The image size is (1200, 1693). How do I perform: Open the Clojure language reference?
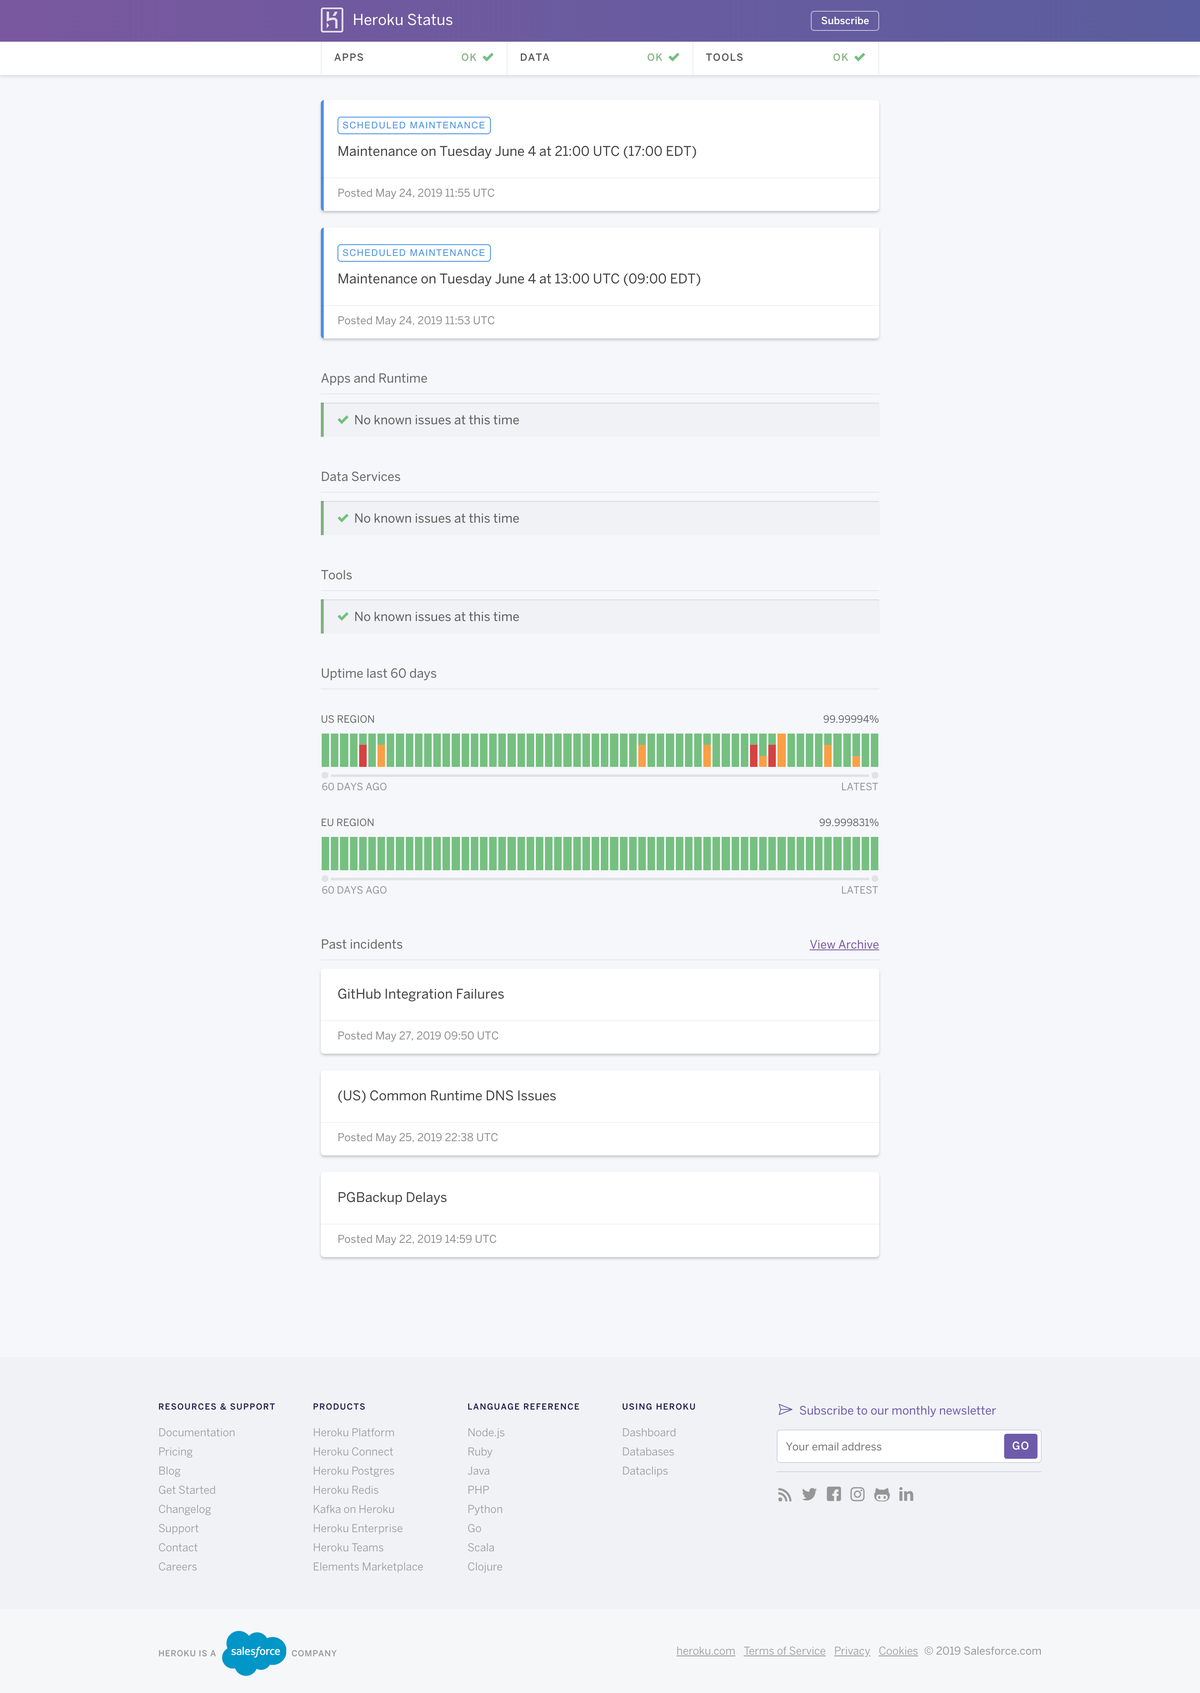pyautogui.click(x=485, y=1567)
